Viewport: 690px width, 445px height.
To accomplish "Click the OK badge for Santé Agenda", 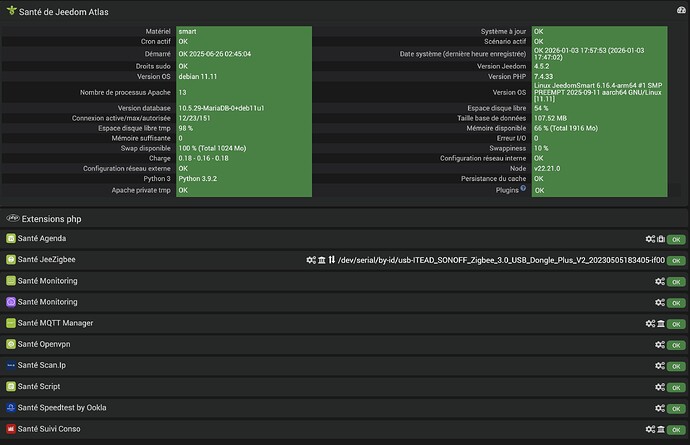I will (x=676, y=239).
